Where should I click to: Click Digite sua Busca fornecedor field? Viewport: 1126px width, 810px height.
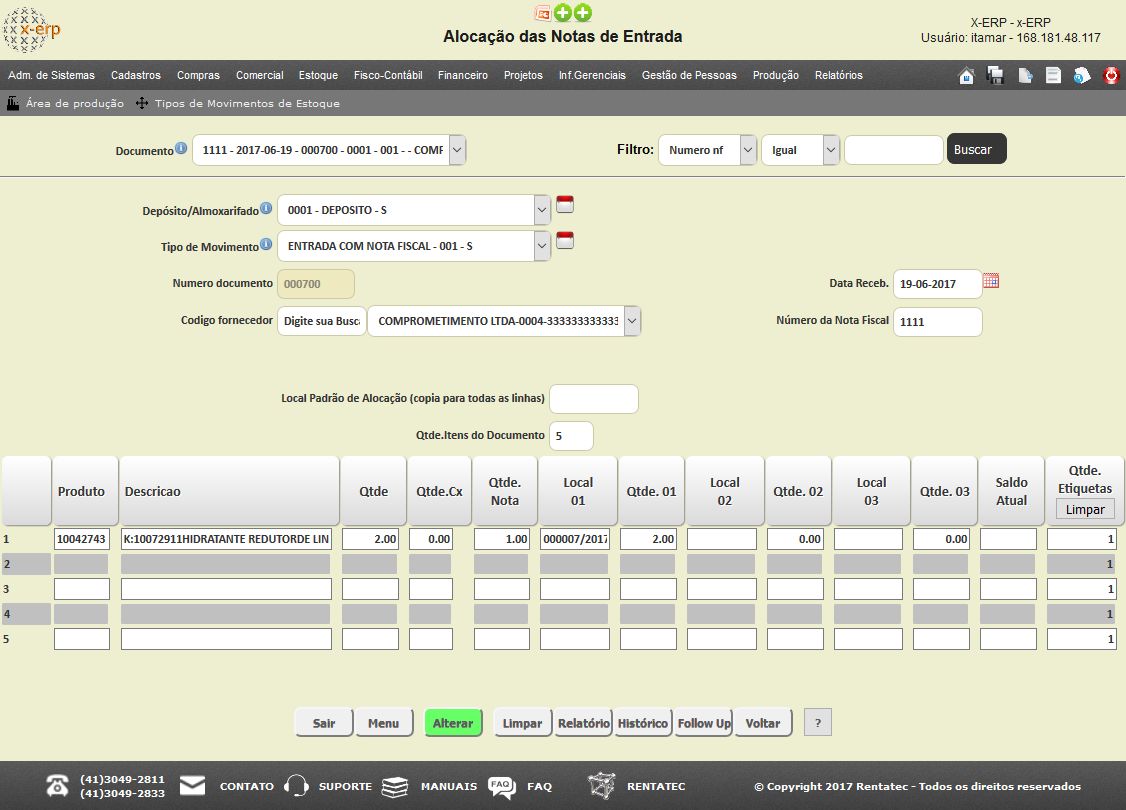(x=322, y=321)
